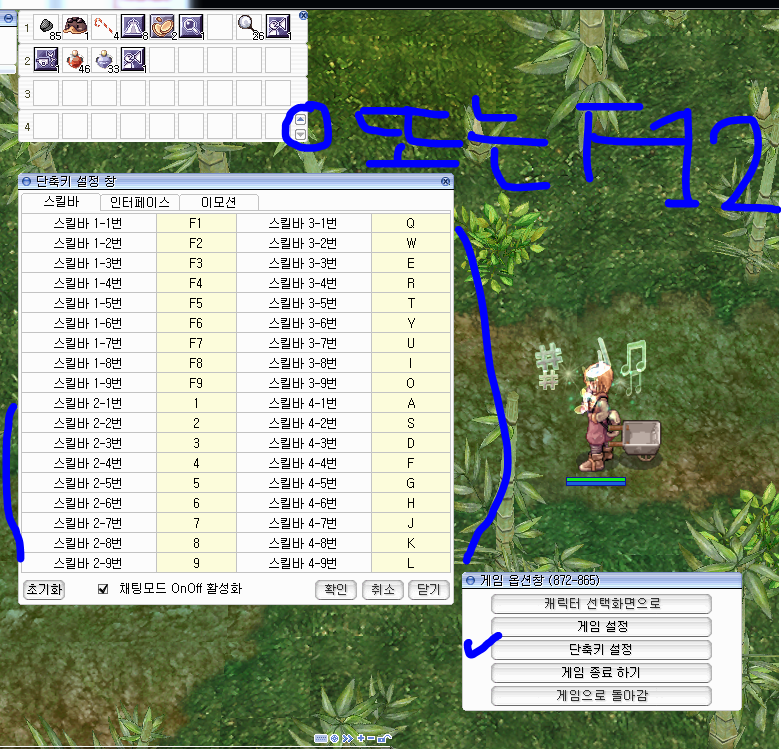Image resolution: width=781 pixels, height=749 pixels.
Task: Click the 취소 cancel button
Action: pyautogui.click(x=383, y=590)
